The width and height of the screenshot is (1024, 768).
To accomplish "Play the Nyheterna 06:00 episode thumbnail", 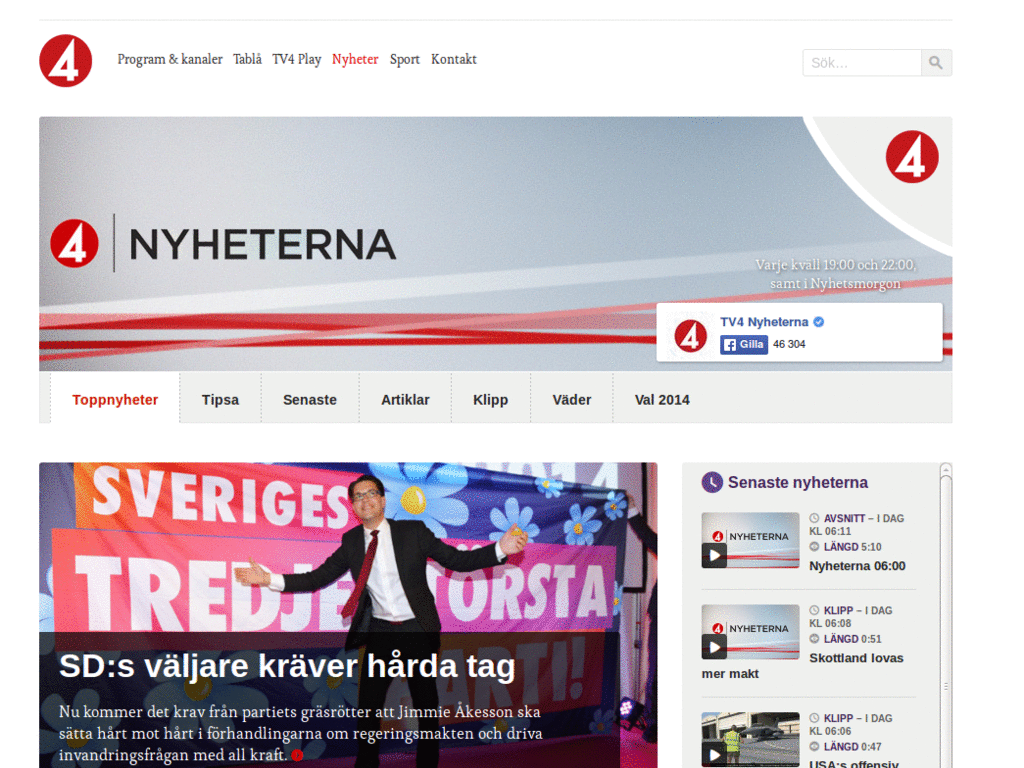I will coord(750,540).
